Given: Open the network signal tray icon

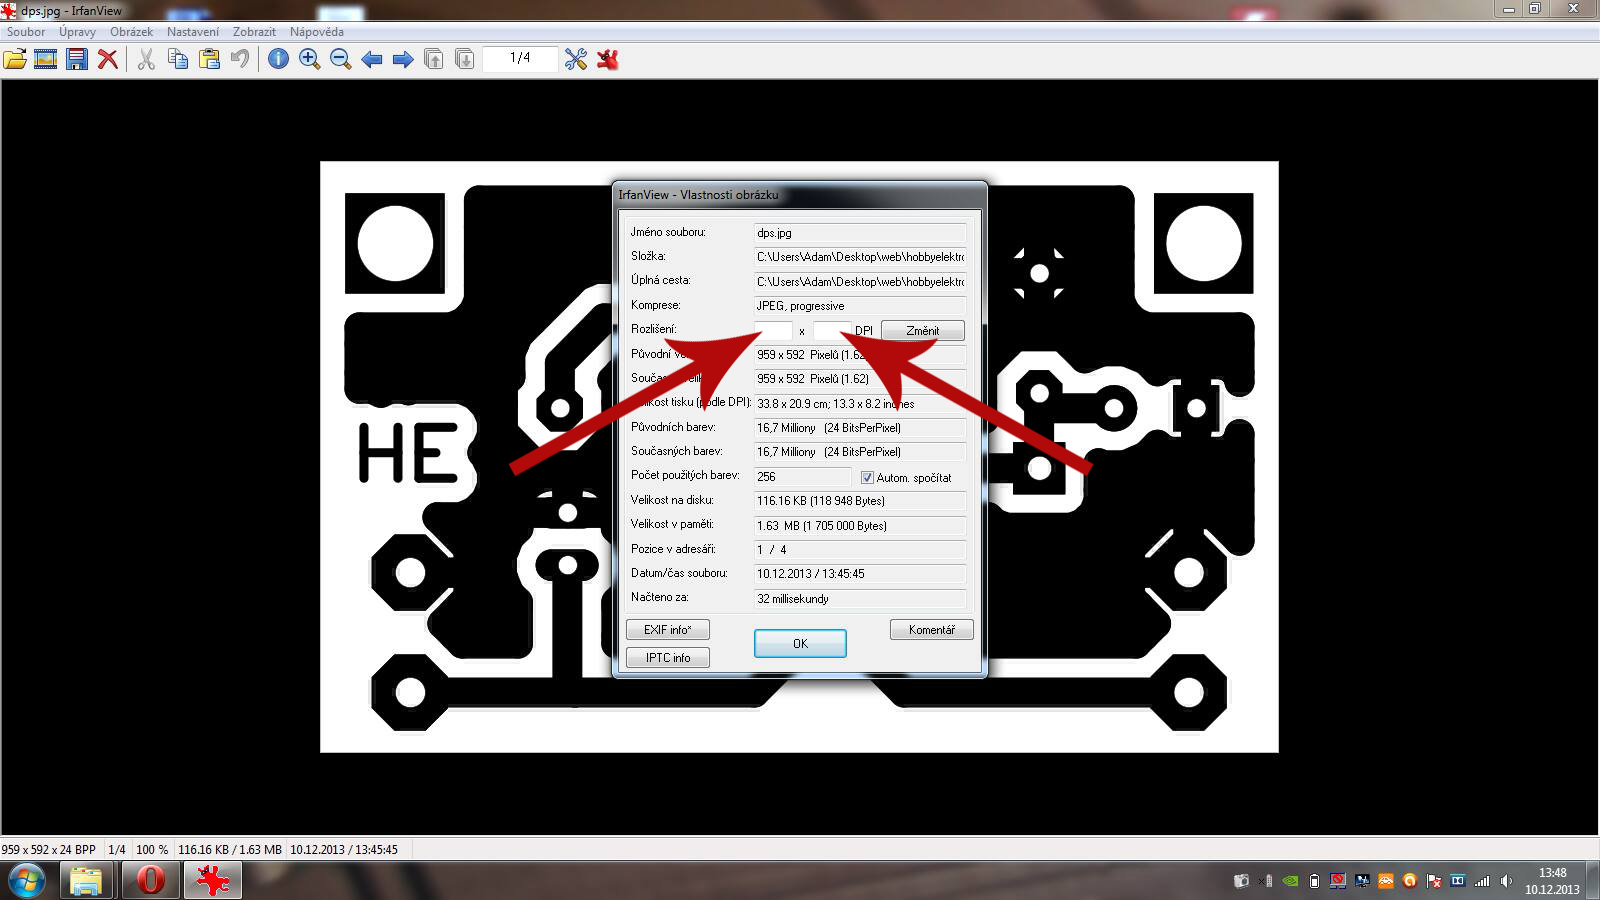Looking at the screenshot, I should [x=1482, y=881].
